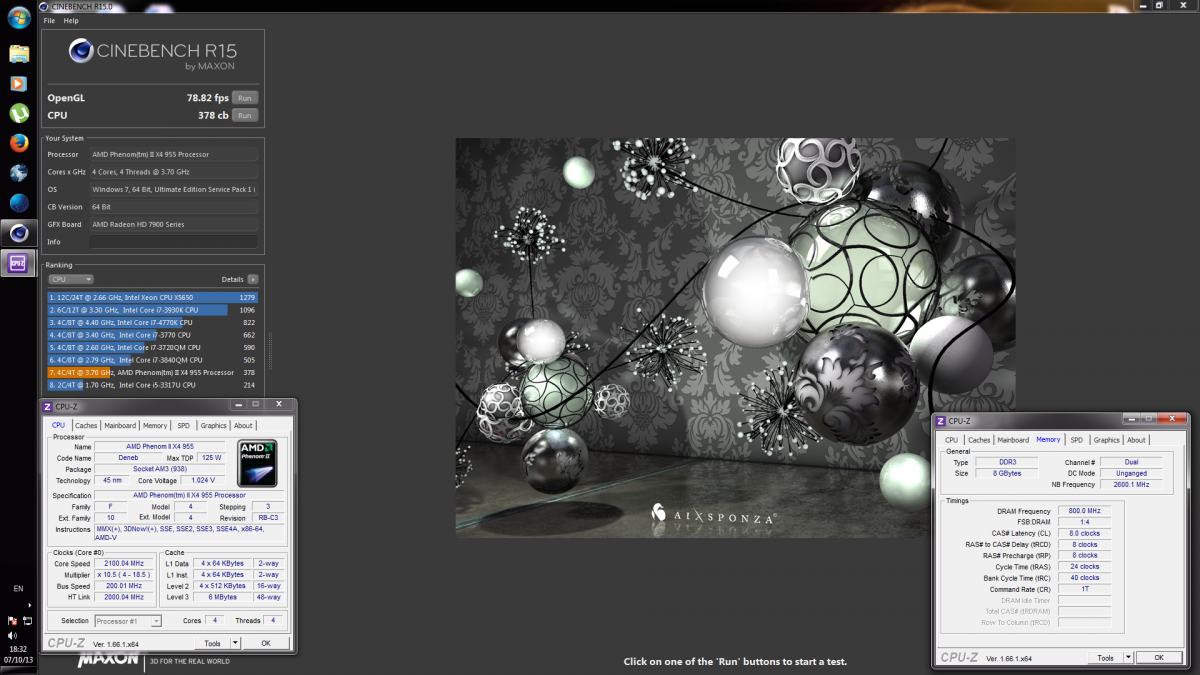
Task: Open the Processor #1 selection dropdown
Action: pos(128,621)
